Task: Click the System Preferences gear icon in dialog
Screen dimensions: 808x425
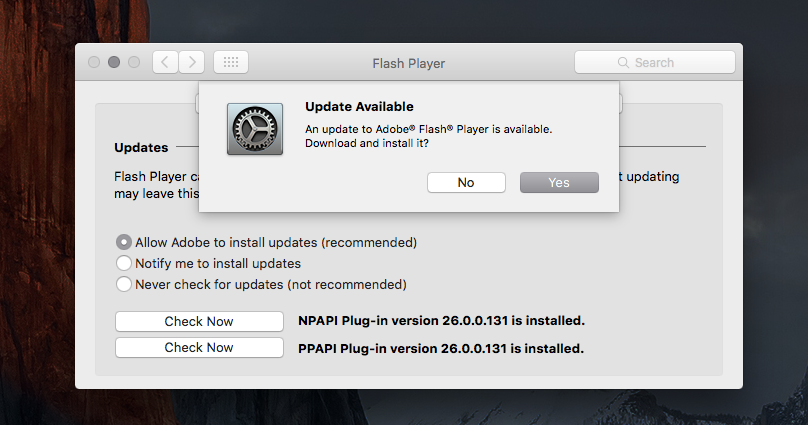Action: (x=255, y=129)
